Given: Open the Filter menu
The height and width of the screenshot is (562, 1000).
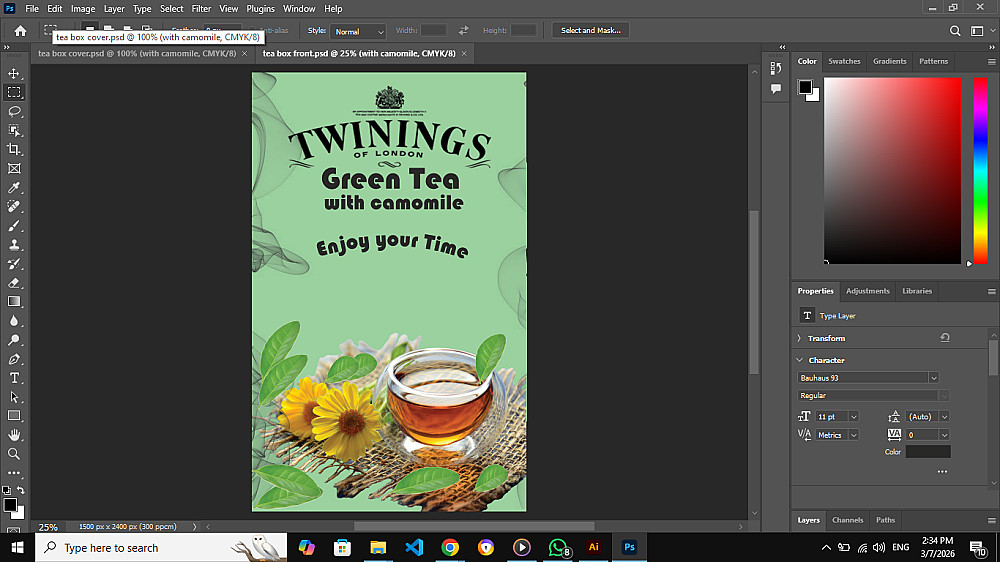Looking at the screenshot, I should click(201, 9).
